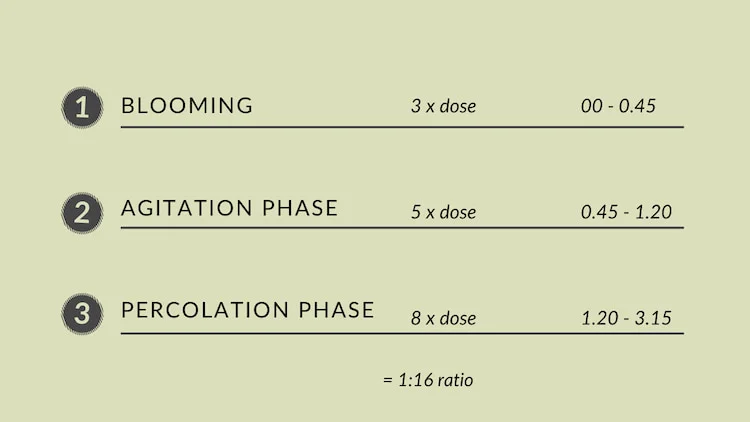Click the 1.20 start time in percolation row
This screenshot has width=750, height=422.
click(599, 319)
